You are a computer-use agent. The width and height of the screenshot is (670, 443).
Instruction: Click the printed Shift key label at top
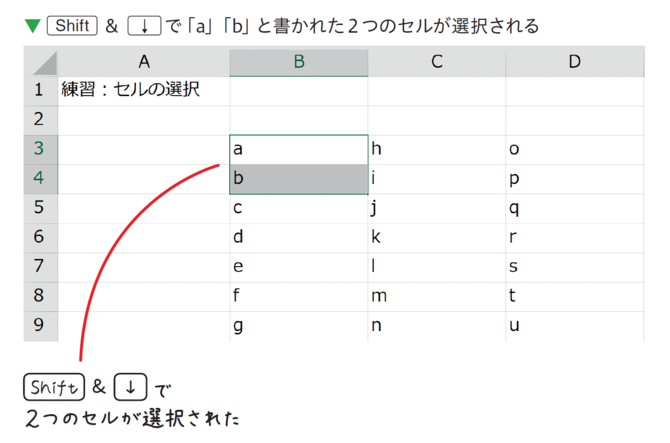tap(72, 26)
